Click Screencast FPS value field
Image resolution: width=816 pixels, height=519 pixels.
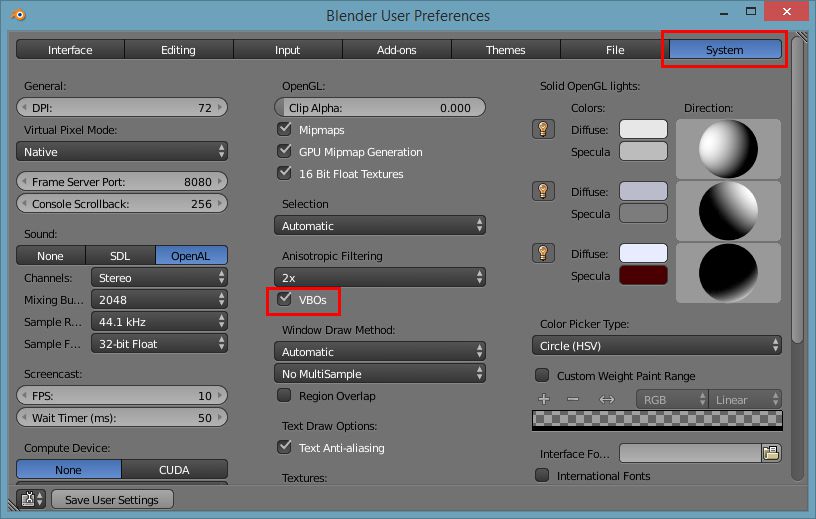point(122,395)
